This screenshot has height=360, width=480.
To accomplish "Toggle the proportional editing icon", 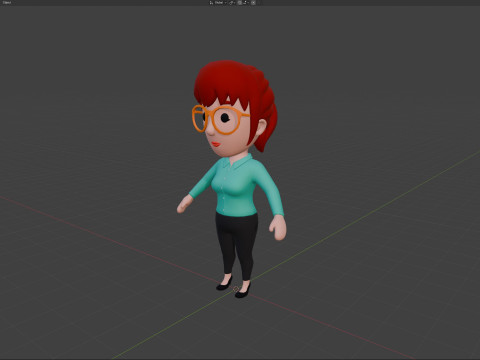I will click(x=253, y=2).
